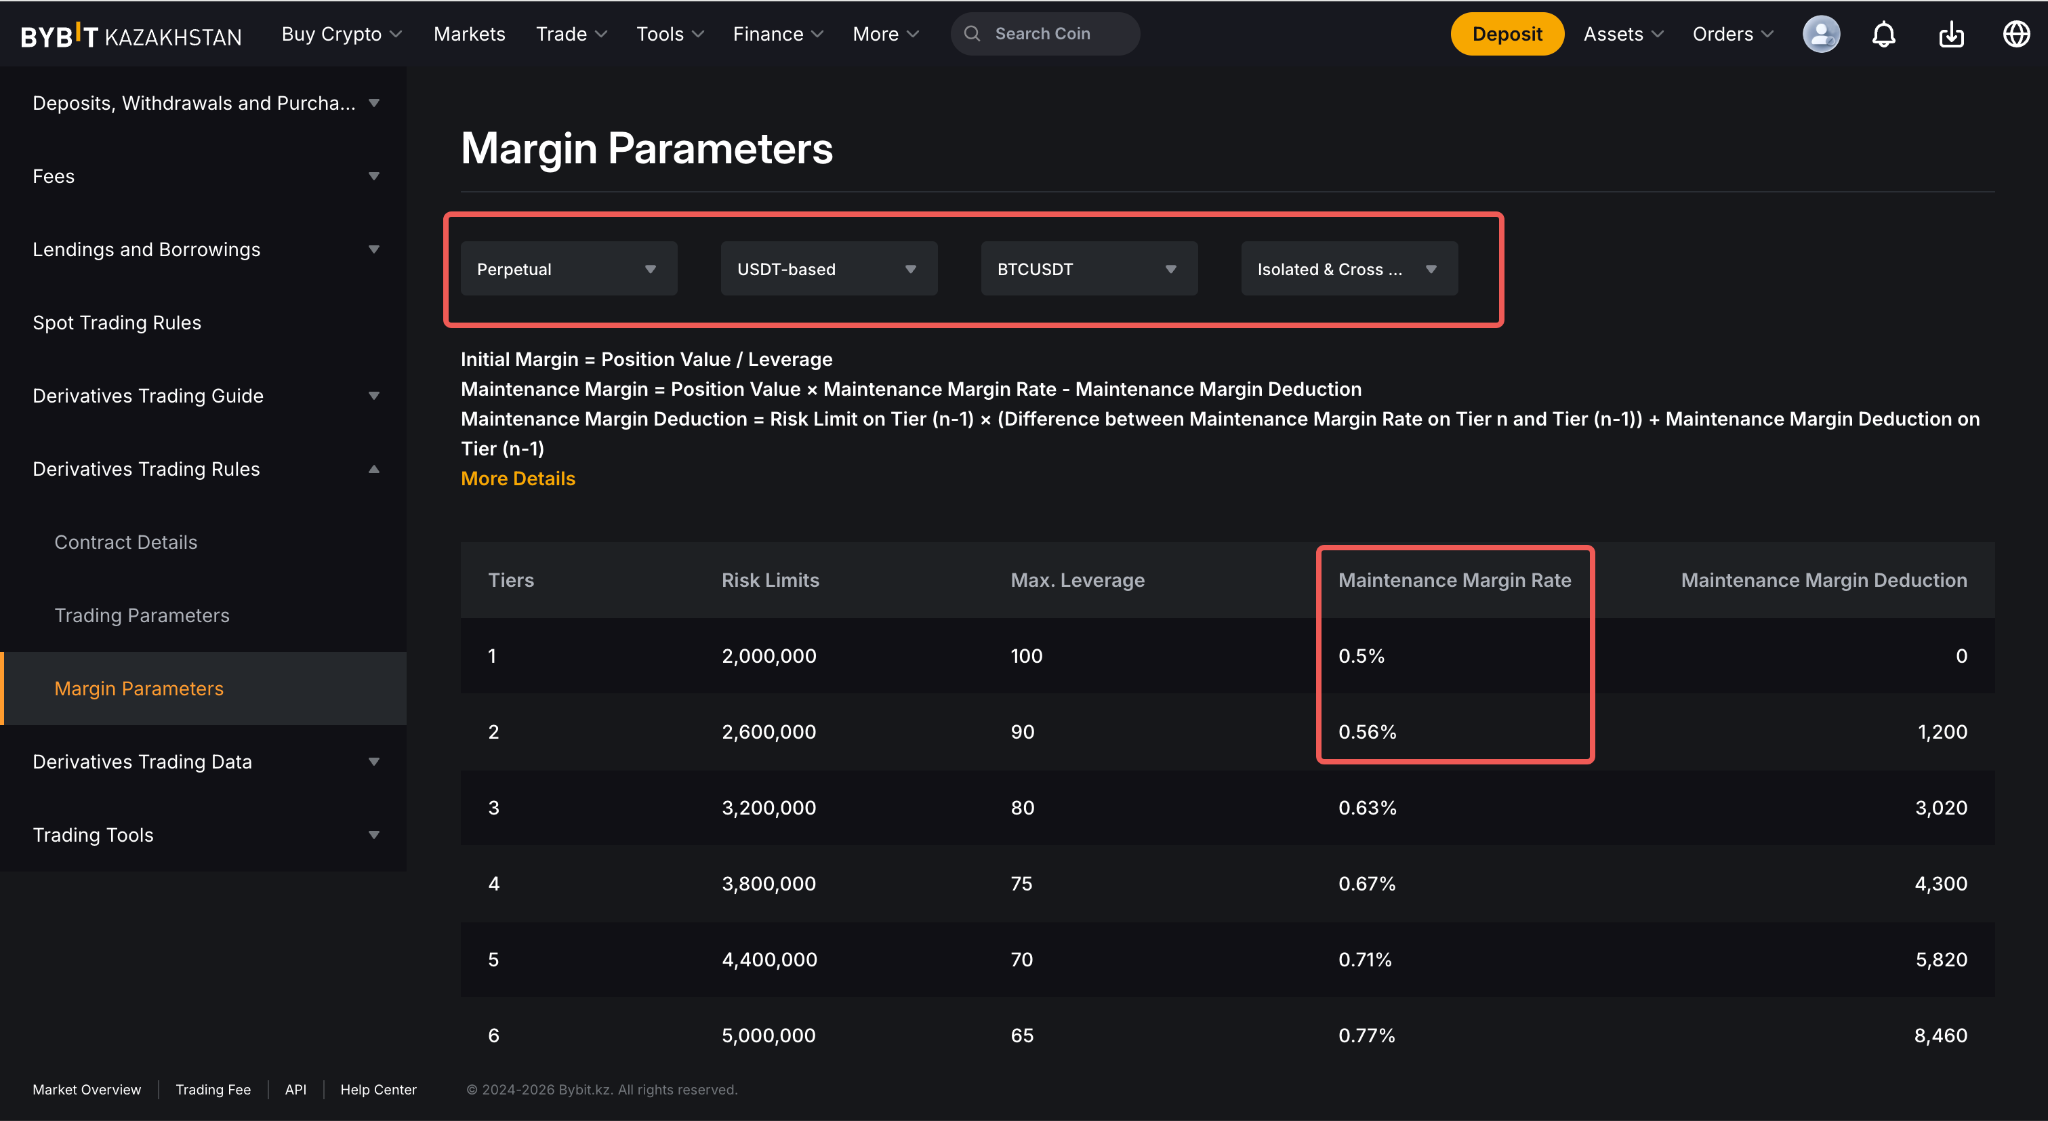Open the globe language selector icon
The image size is (2048, 1121).
pyautogui.click(x=2017, y=34)
